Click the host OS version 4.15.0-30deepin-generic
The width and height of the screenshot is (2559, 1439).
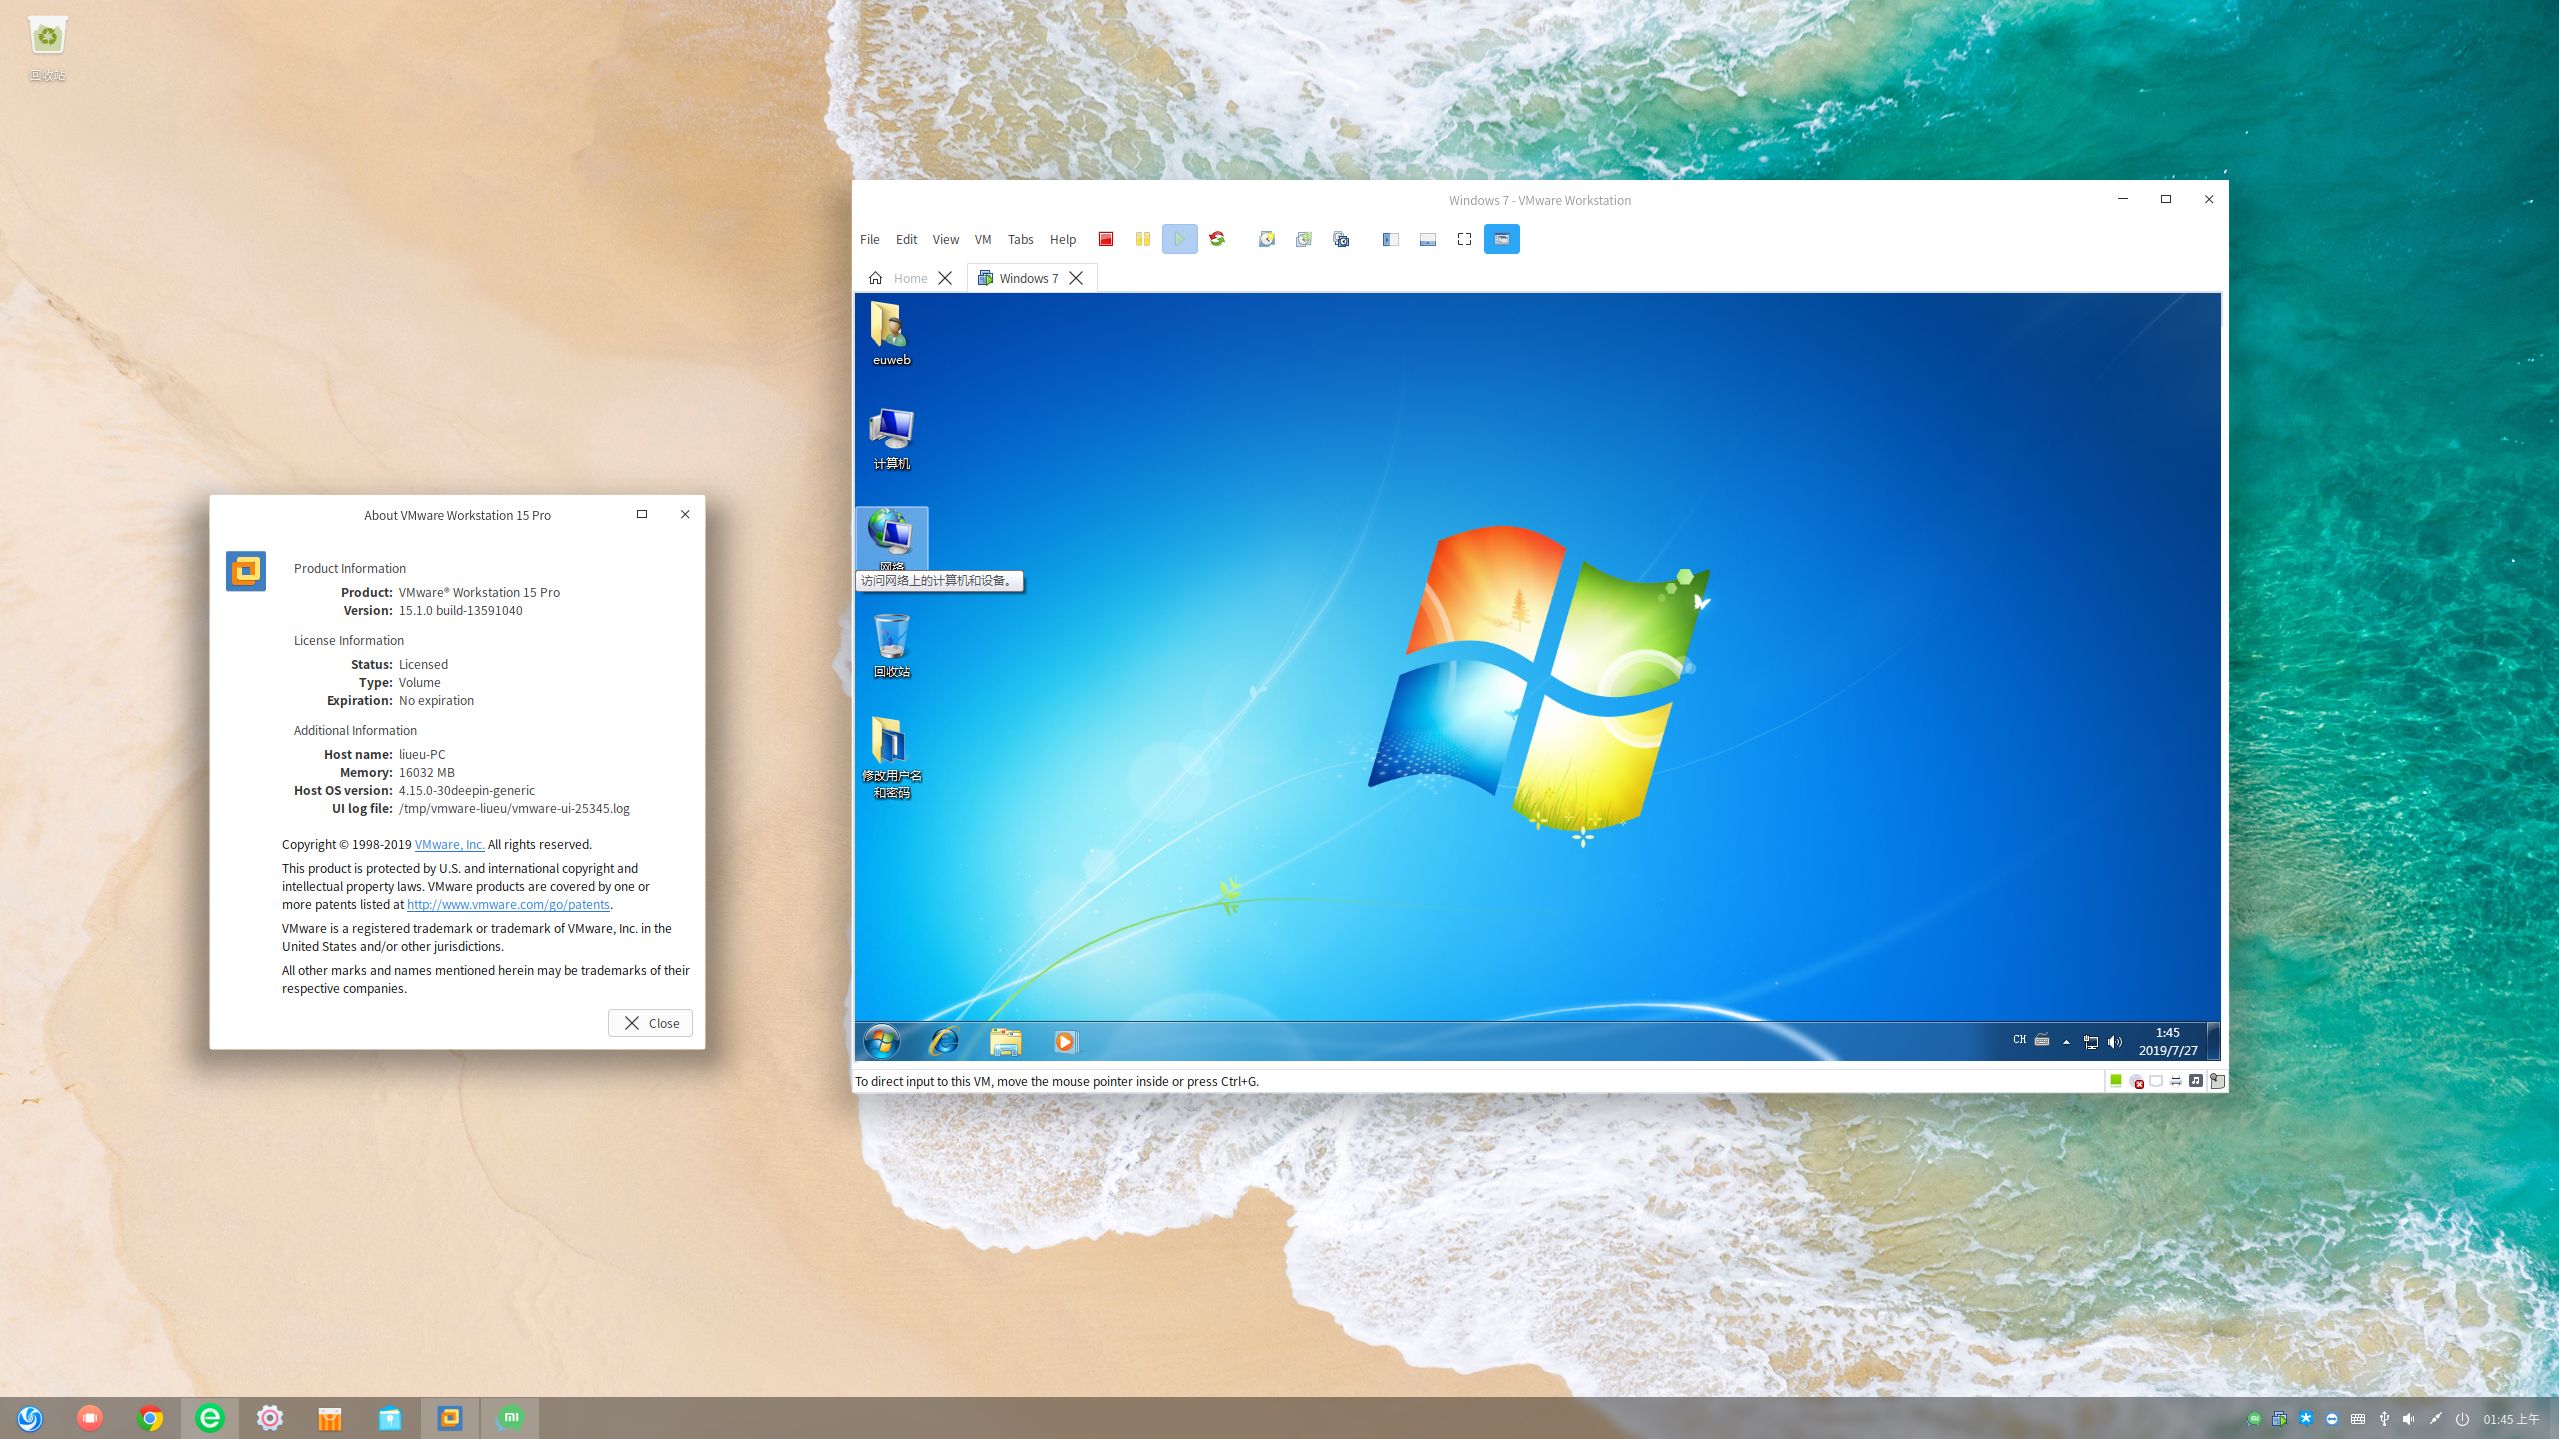(466, 791)
